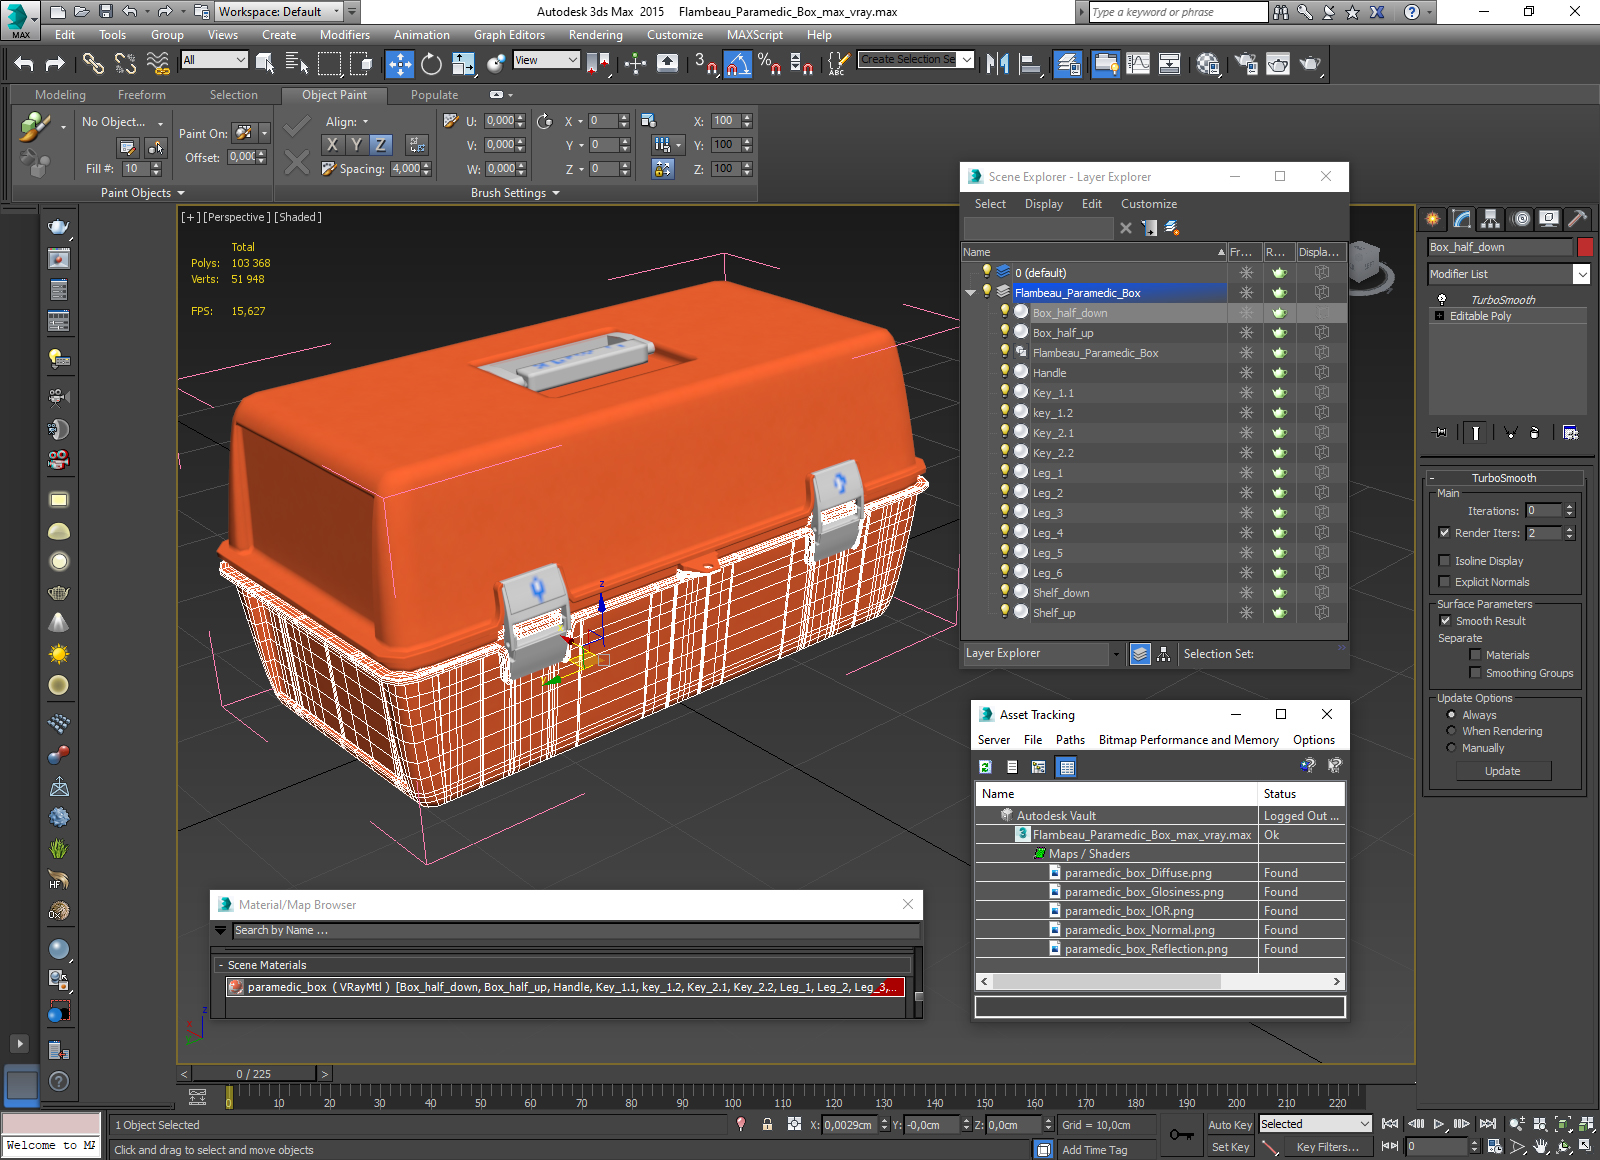Enable Separate by Smoothing Groups checkbox
1600x1160 pixels.
tap(1475, 673)
